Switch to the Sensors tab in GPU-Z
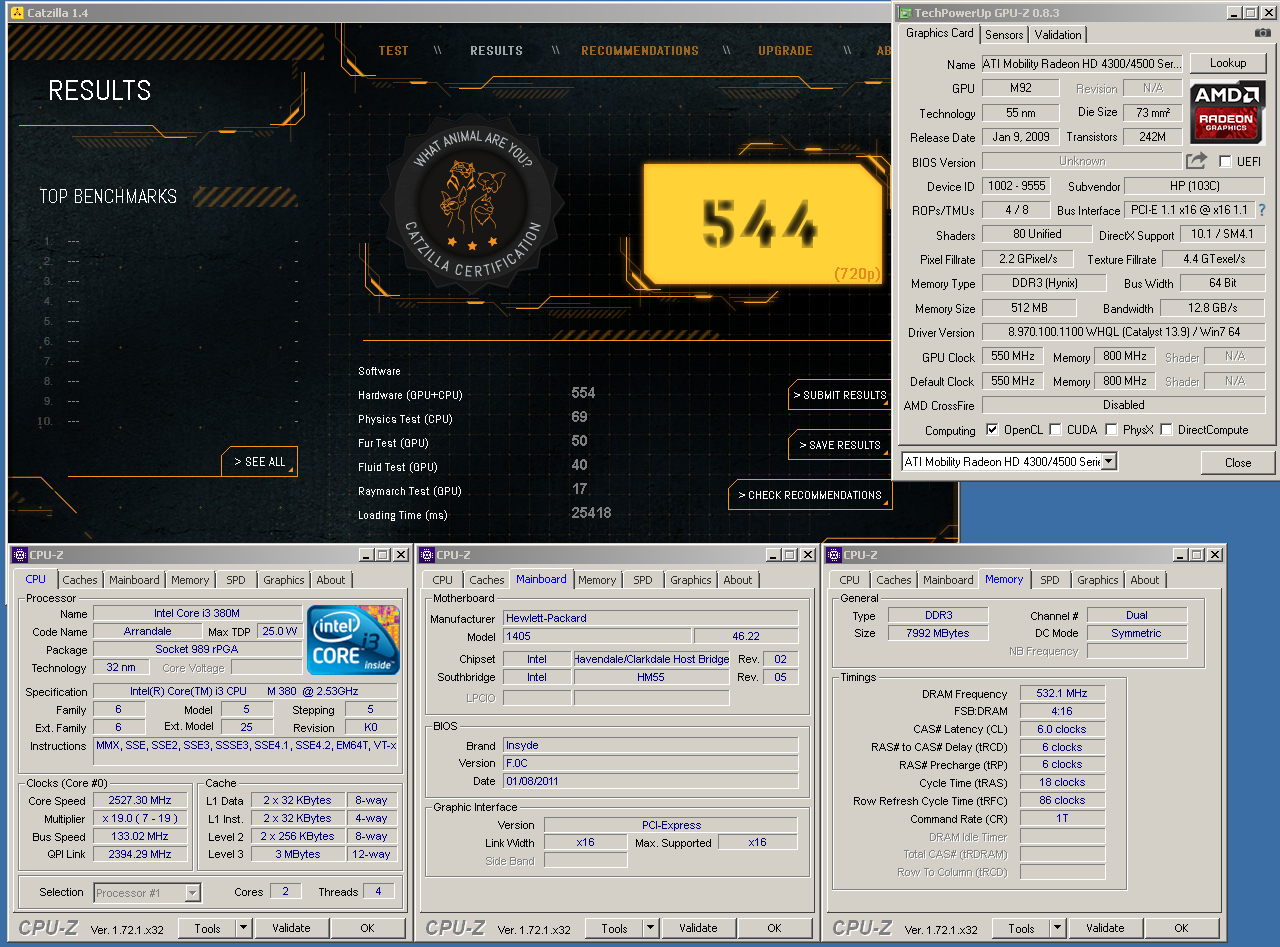 tap(1004, 34)
